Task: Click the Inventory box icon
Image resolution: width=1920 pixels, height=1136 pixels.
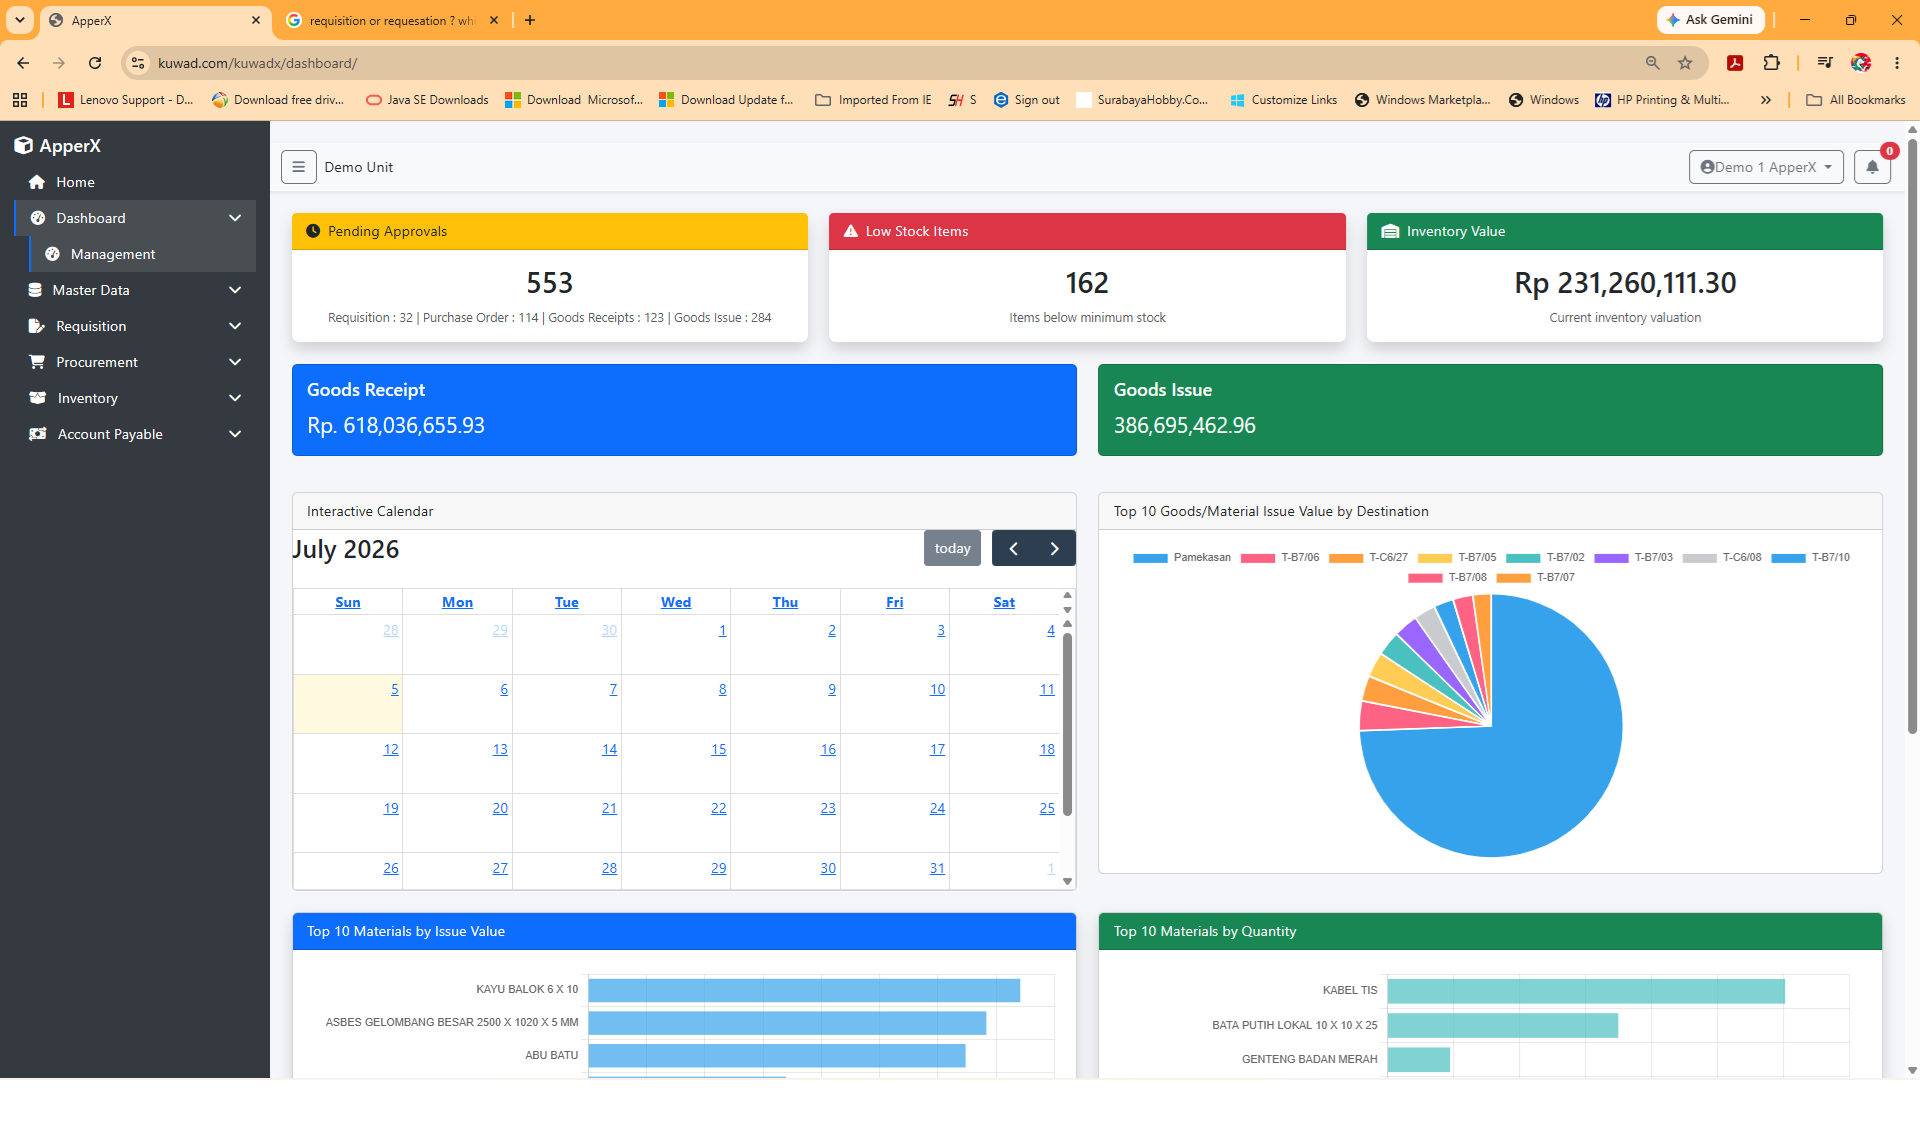Action: coord(38,398)
